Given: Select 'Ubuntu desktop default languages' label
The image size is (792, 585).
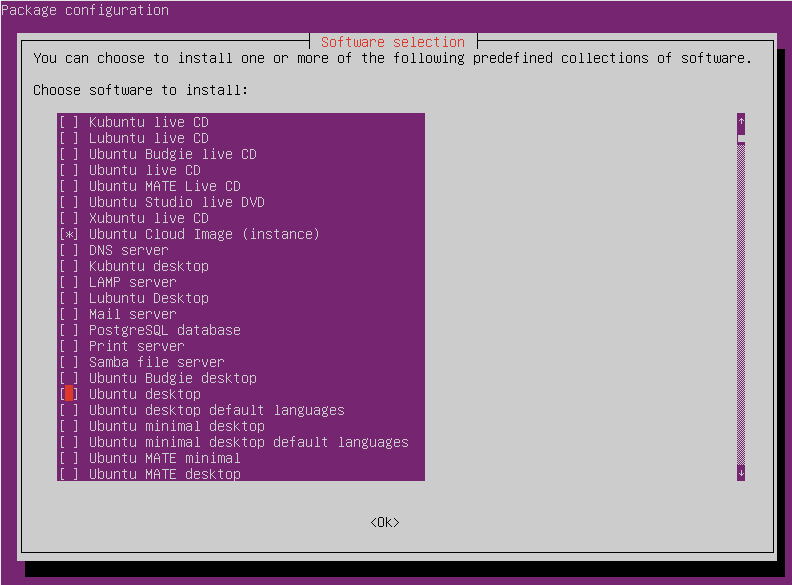Looking at the screenshot, I should (x=217, y=410).
